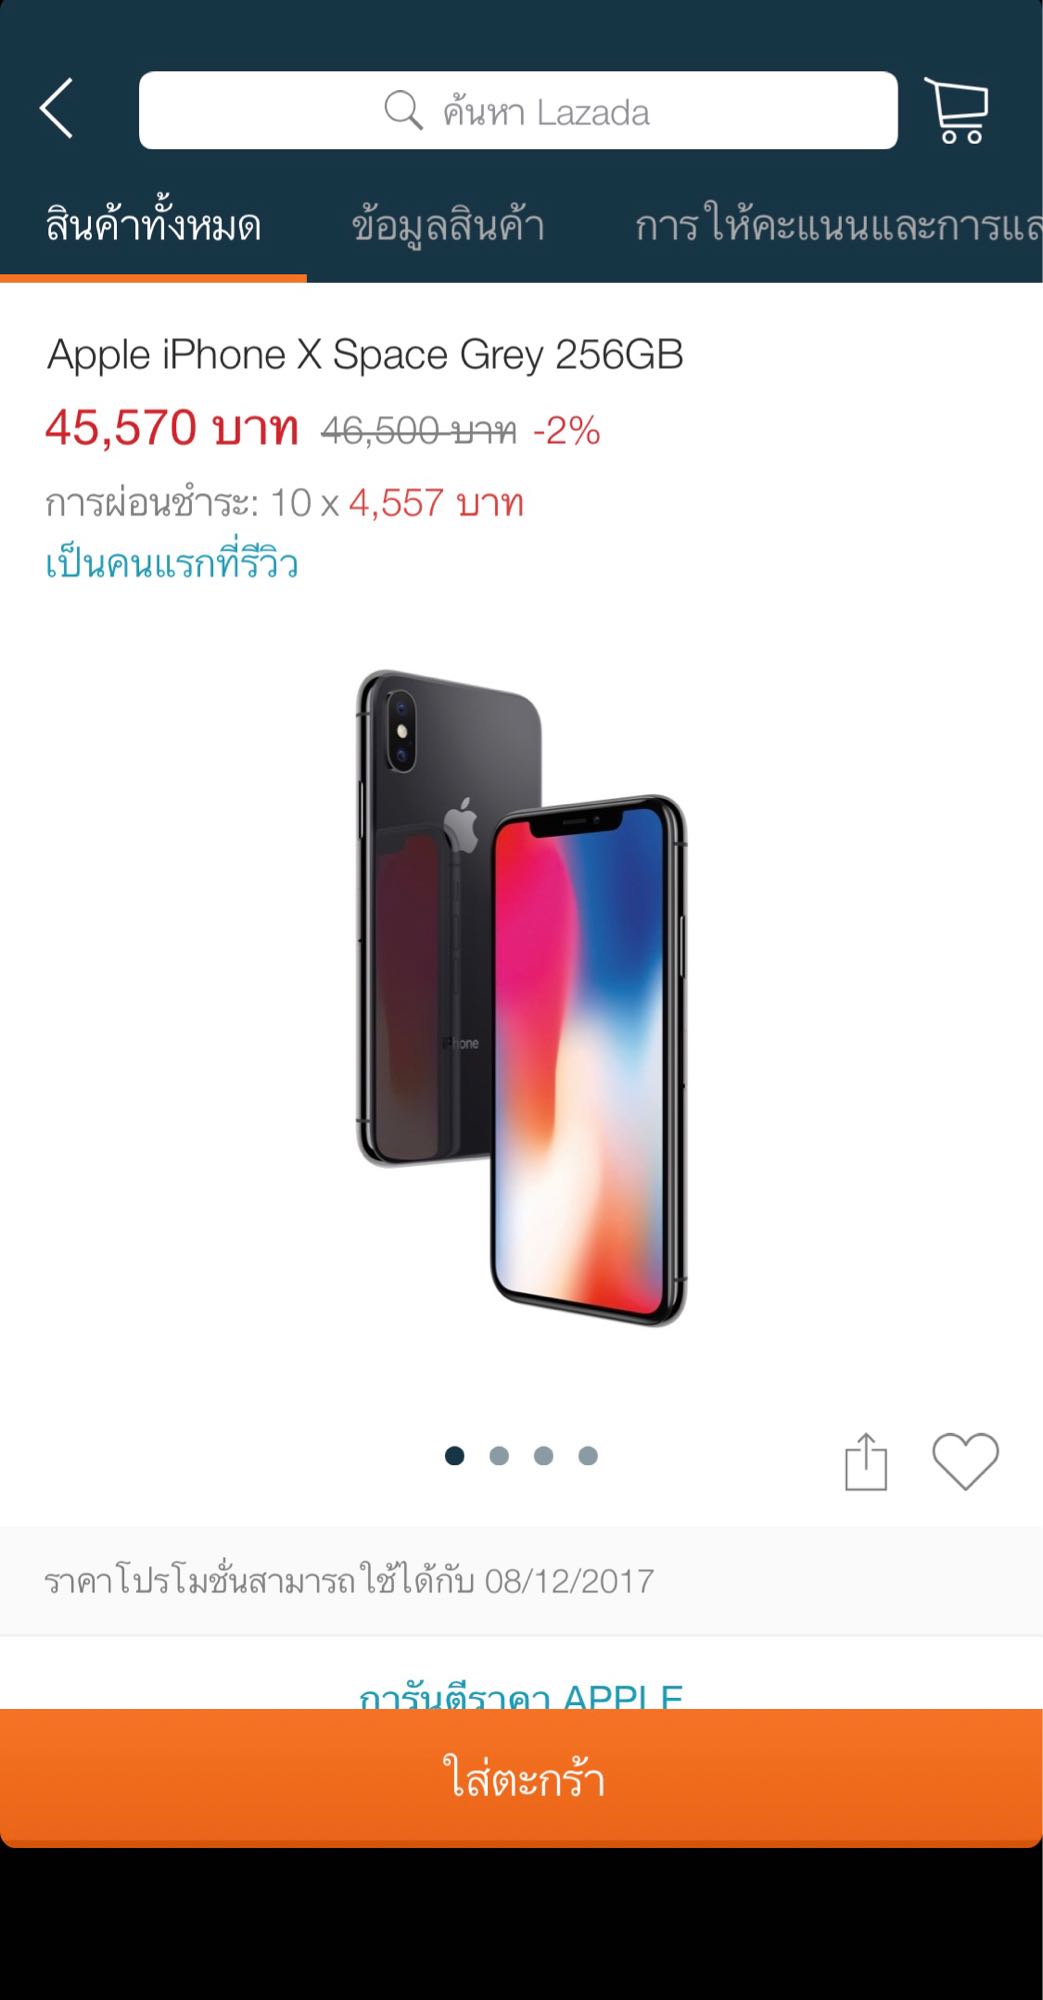Screen dimensions: 1043x2000
Task: Select the fourth image carousel dot
Action: click(x=588, y=1456)
